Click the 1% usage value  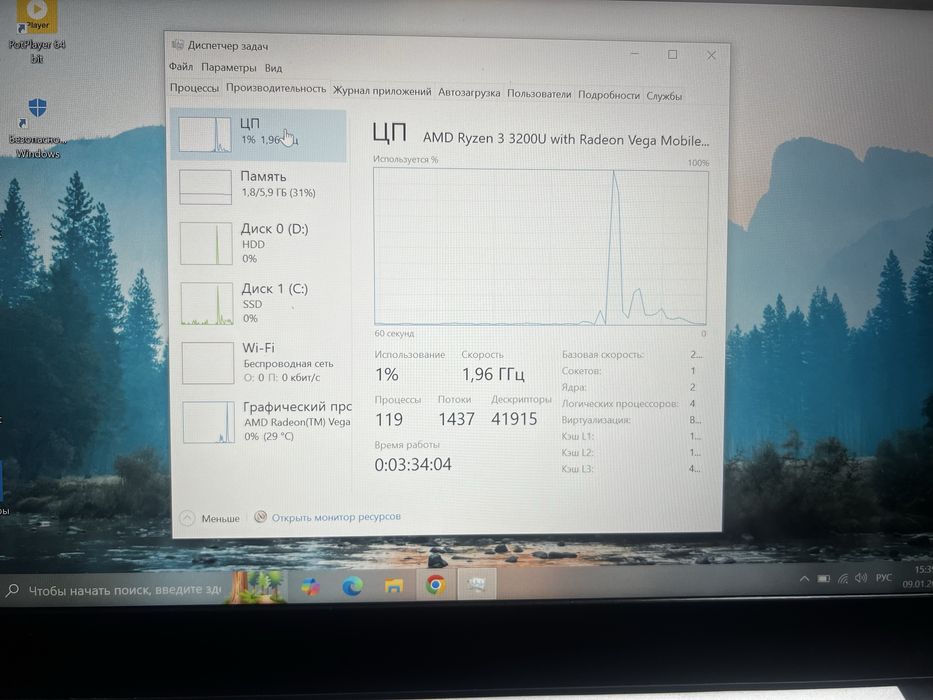[x=387, y=374]
